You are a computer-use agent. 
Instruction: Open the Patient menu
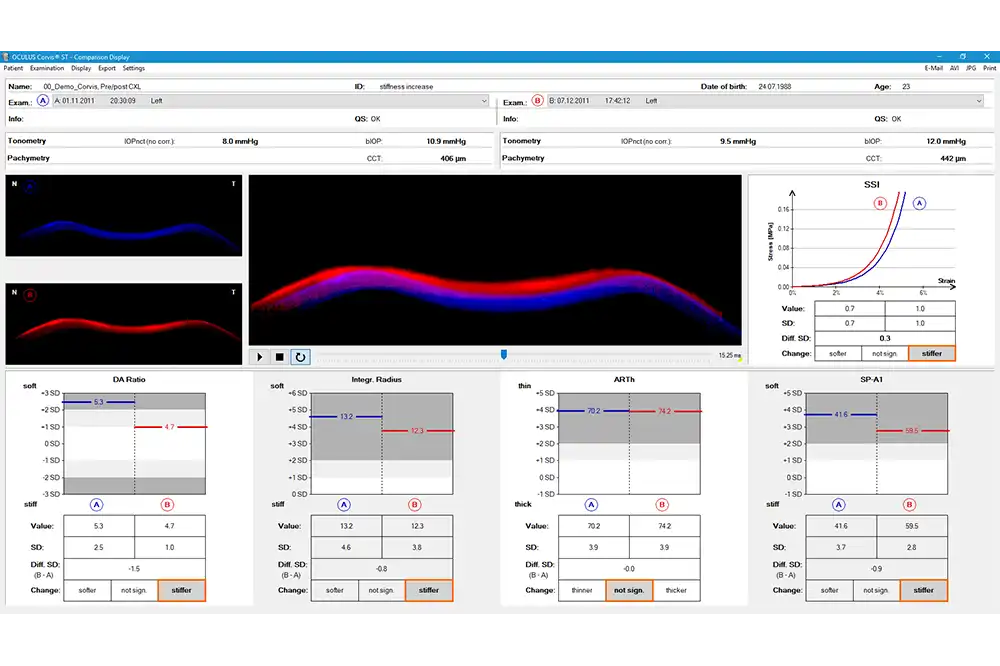[13, 68]
